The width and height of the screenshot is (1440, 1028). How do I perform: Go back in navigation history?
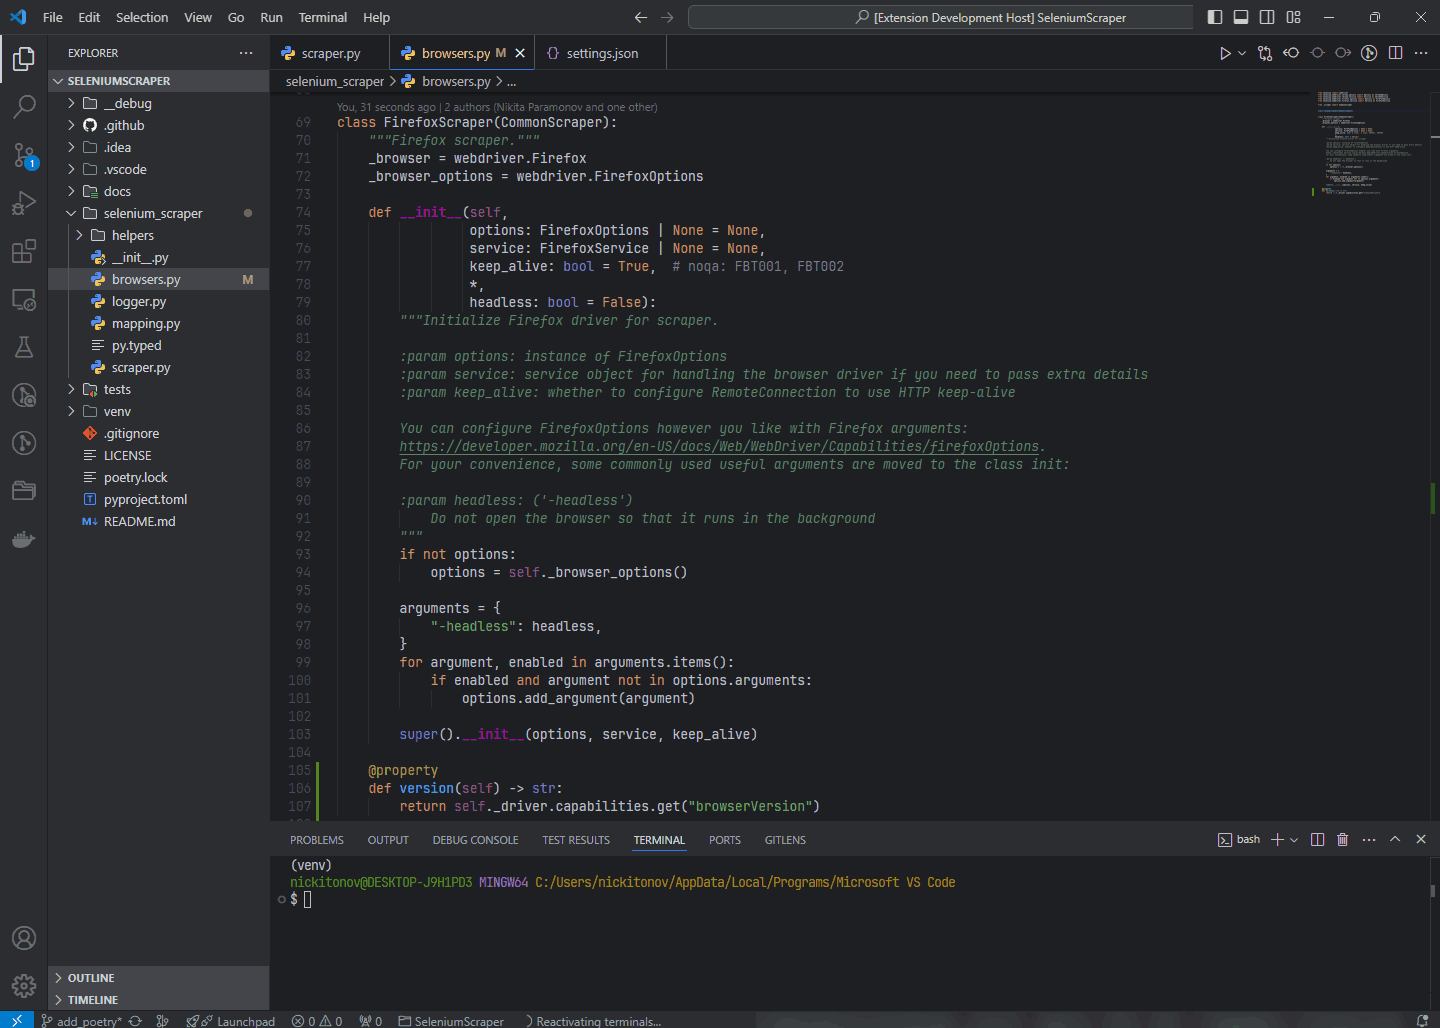click(x=641, y=17)
